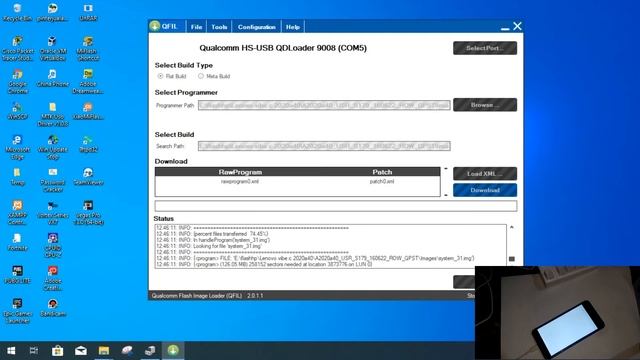Click the Task View taskbar icon
Viewport: 640px width, 360px height.
pyautogui.click(x=34, y=351)
